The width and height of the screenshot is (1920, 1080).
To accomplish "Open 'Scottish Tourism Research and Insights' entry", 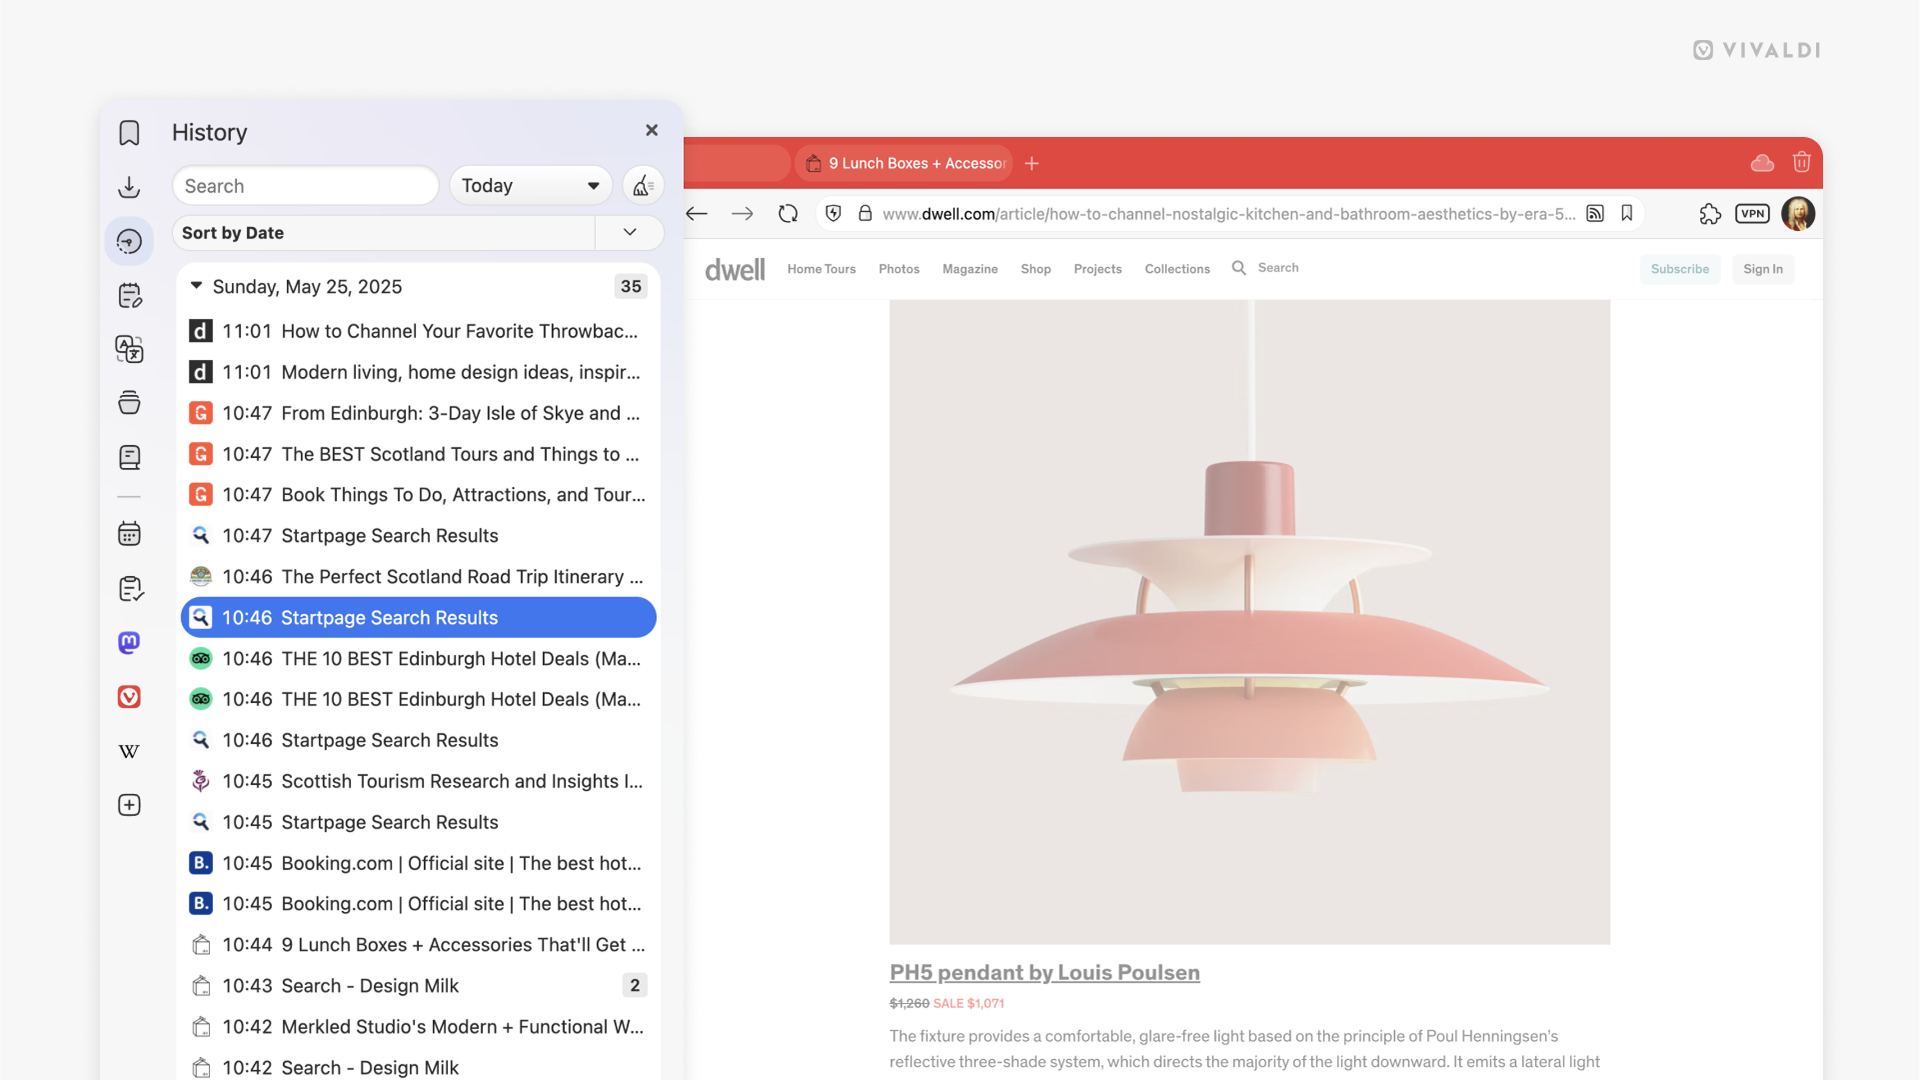I will (418, 781).
